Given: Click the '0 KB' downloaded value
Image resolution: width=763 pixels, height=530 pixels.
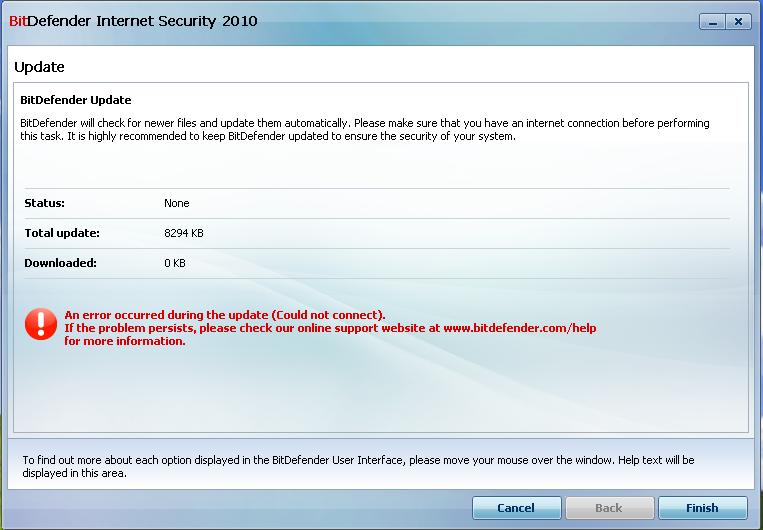Looking at the screenshot, I should point(175,263).
